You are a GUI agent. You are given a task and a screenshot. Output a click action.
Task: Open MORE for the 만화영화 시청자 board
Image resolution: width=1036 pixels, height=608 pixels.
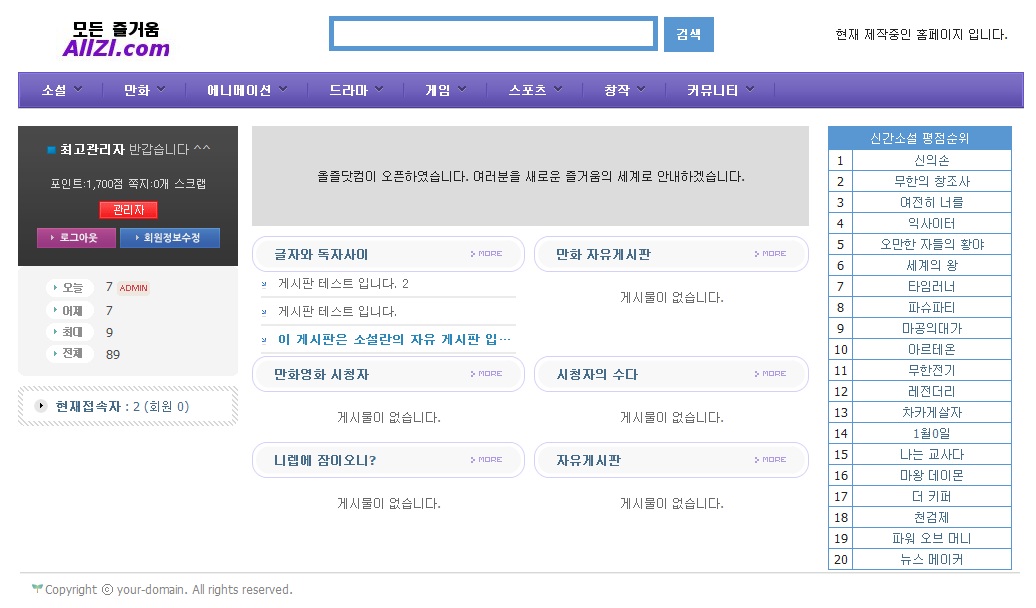tap(487, 374)
